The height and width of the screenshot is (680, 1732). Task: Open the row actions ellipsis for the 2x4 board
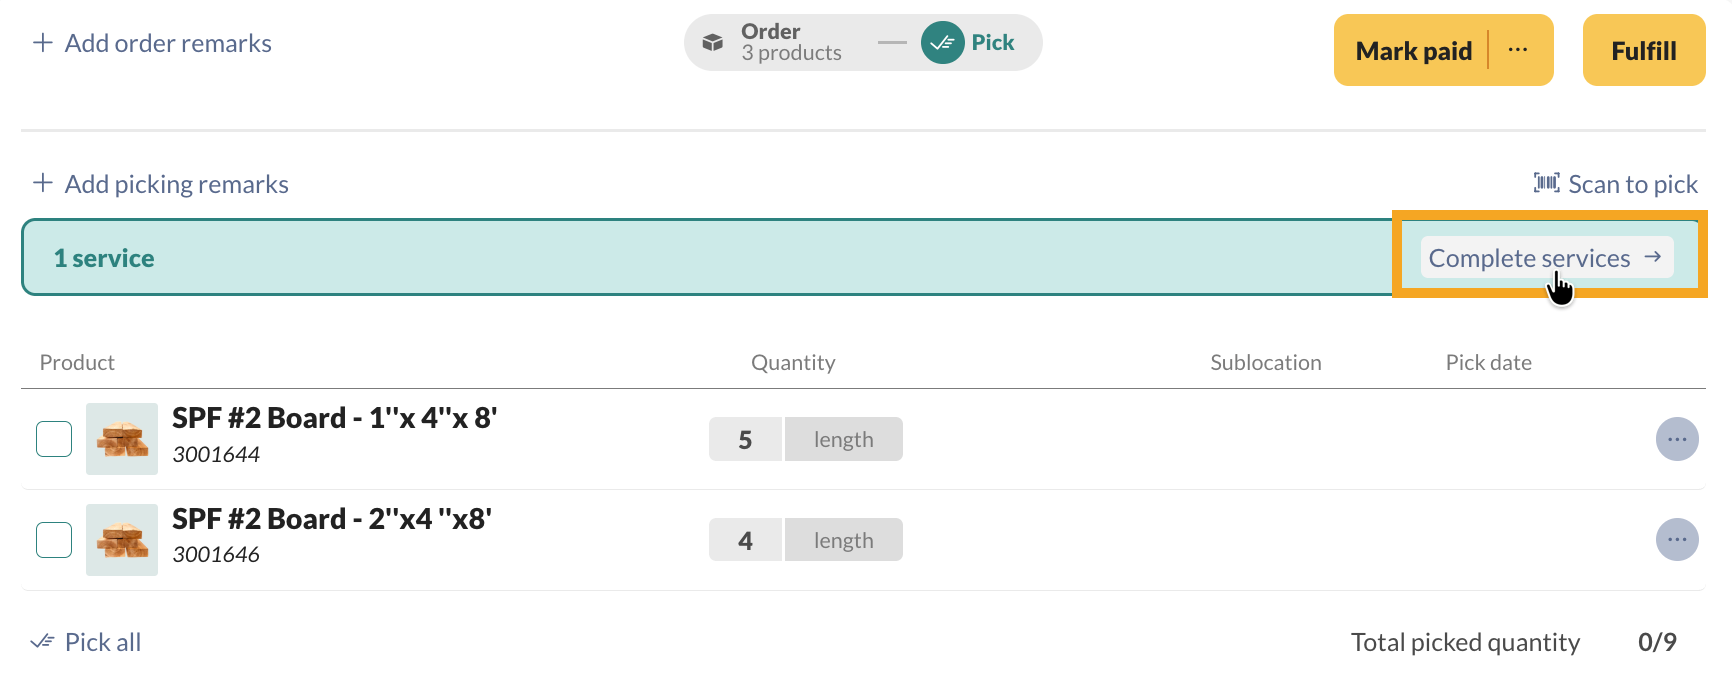click(x=1678, y=539)
